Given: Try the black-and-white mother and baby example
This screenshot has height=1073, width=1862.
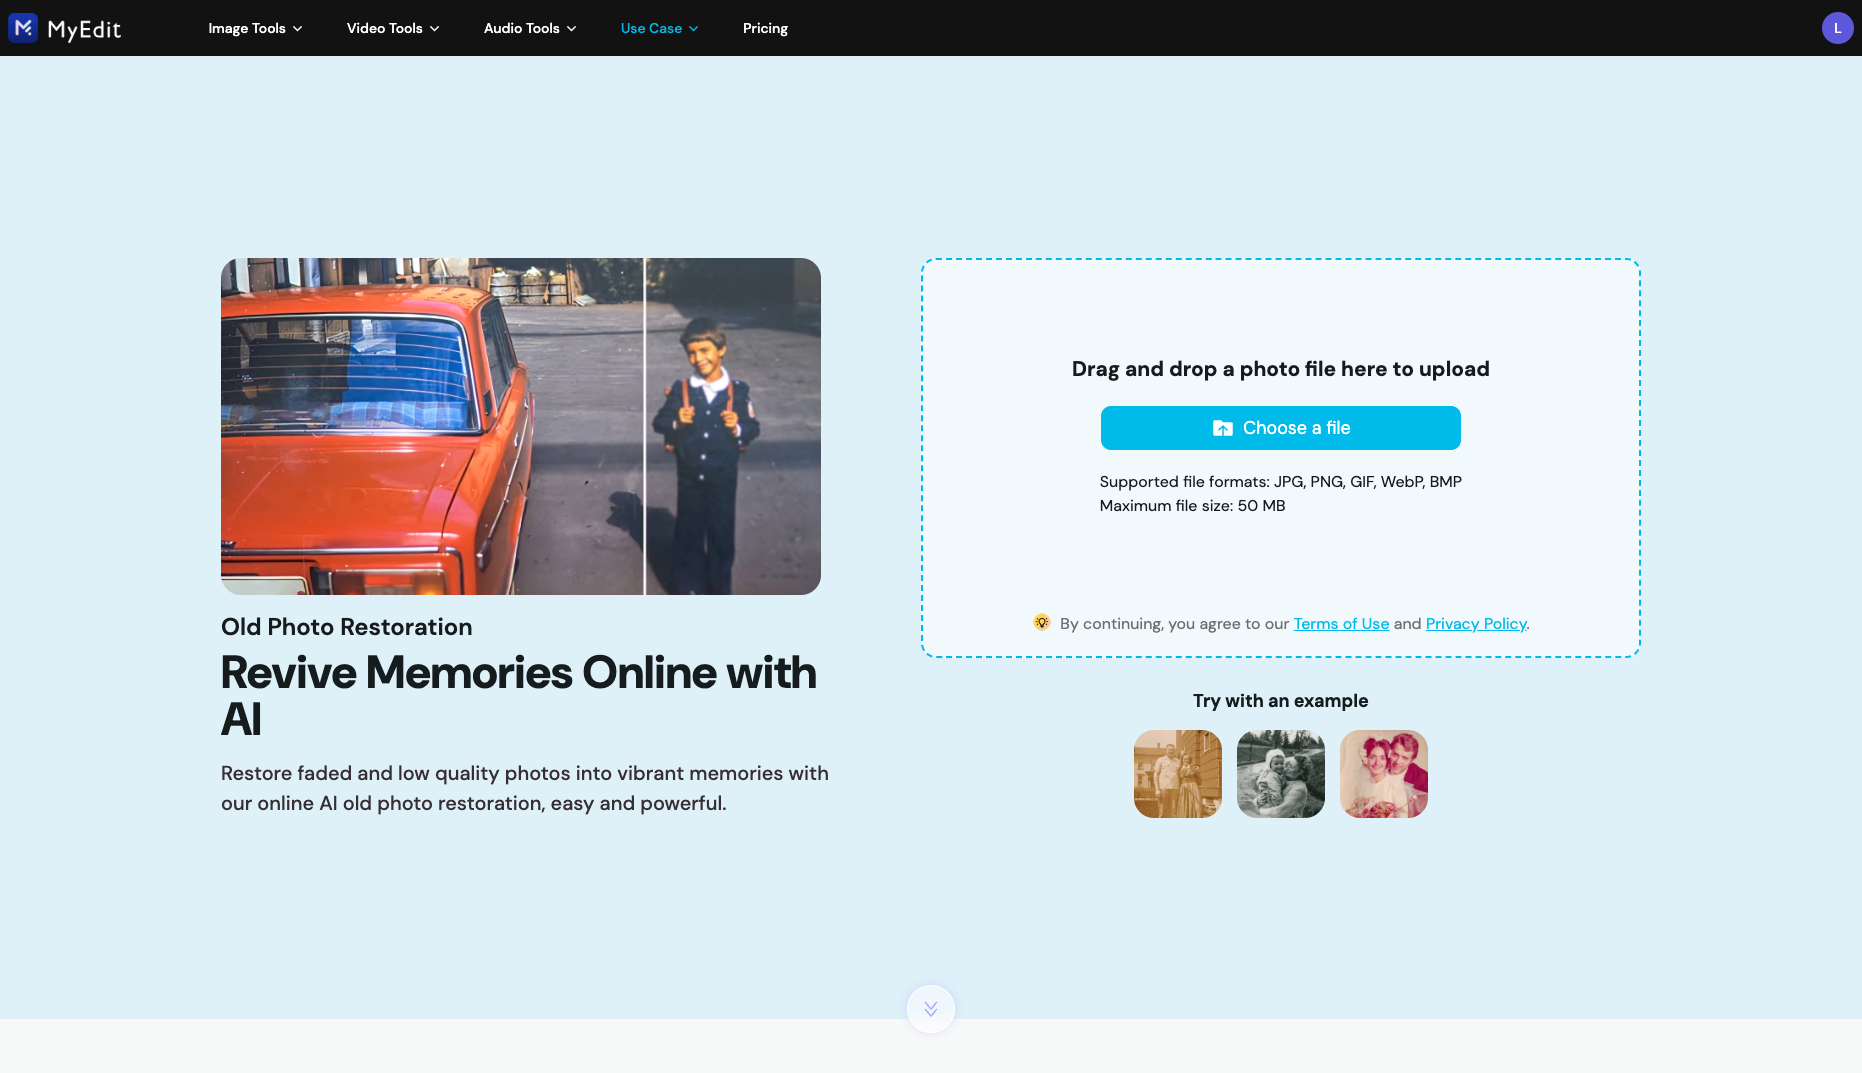Looking at the screenshot, I should [x=1281, y=774].
